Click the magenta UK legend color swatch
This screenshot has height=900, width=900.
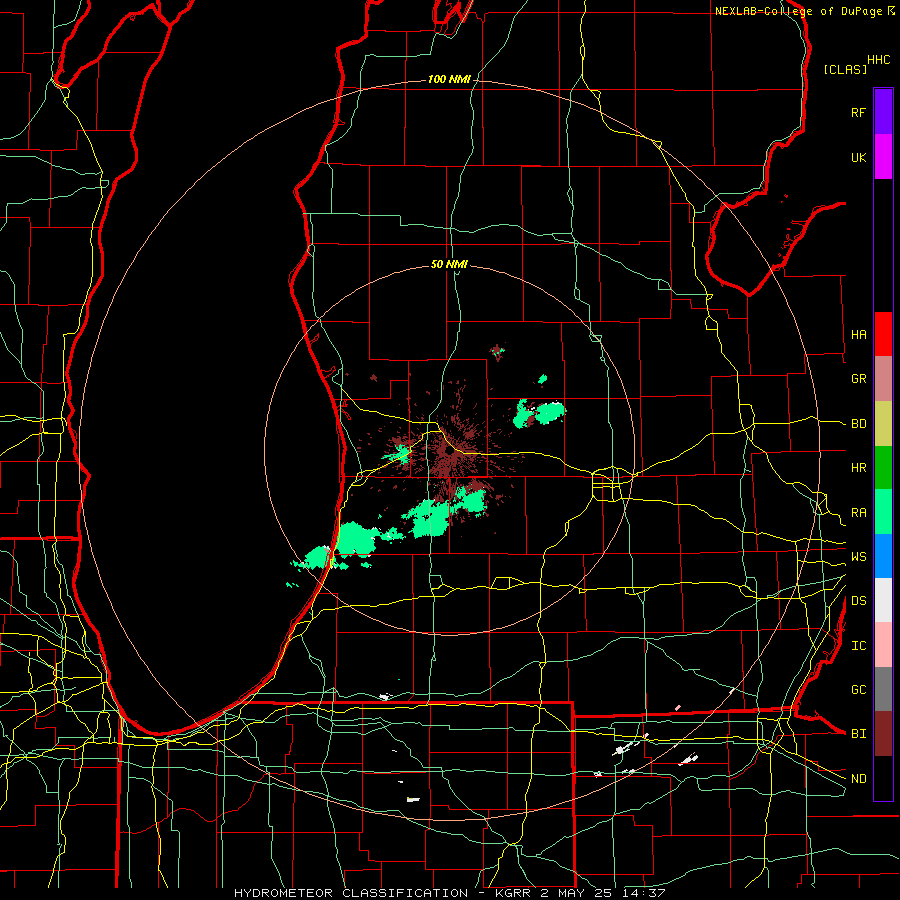(883, 157)
